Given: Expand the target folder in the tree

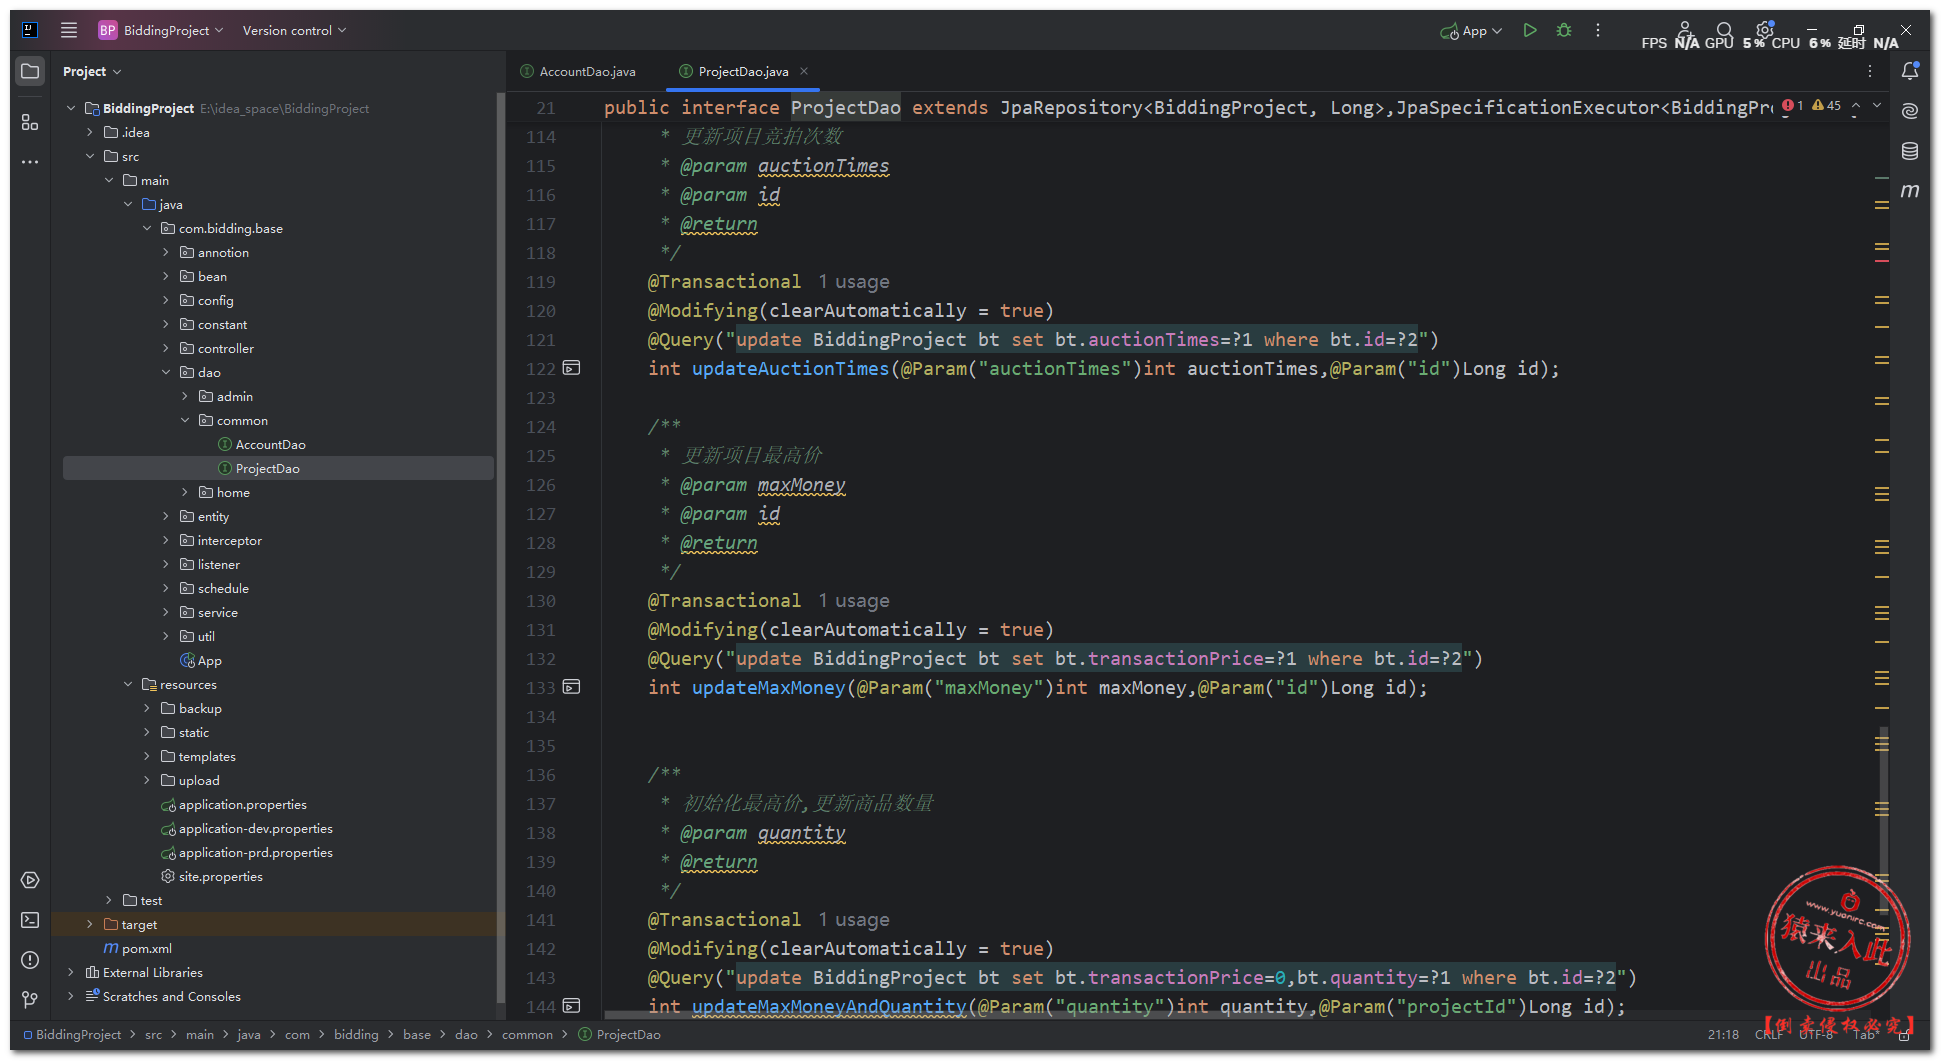Looking at the screenshot, I should pyautogui.click(x=90, y=925).
